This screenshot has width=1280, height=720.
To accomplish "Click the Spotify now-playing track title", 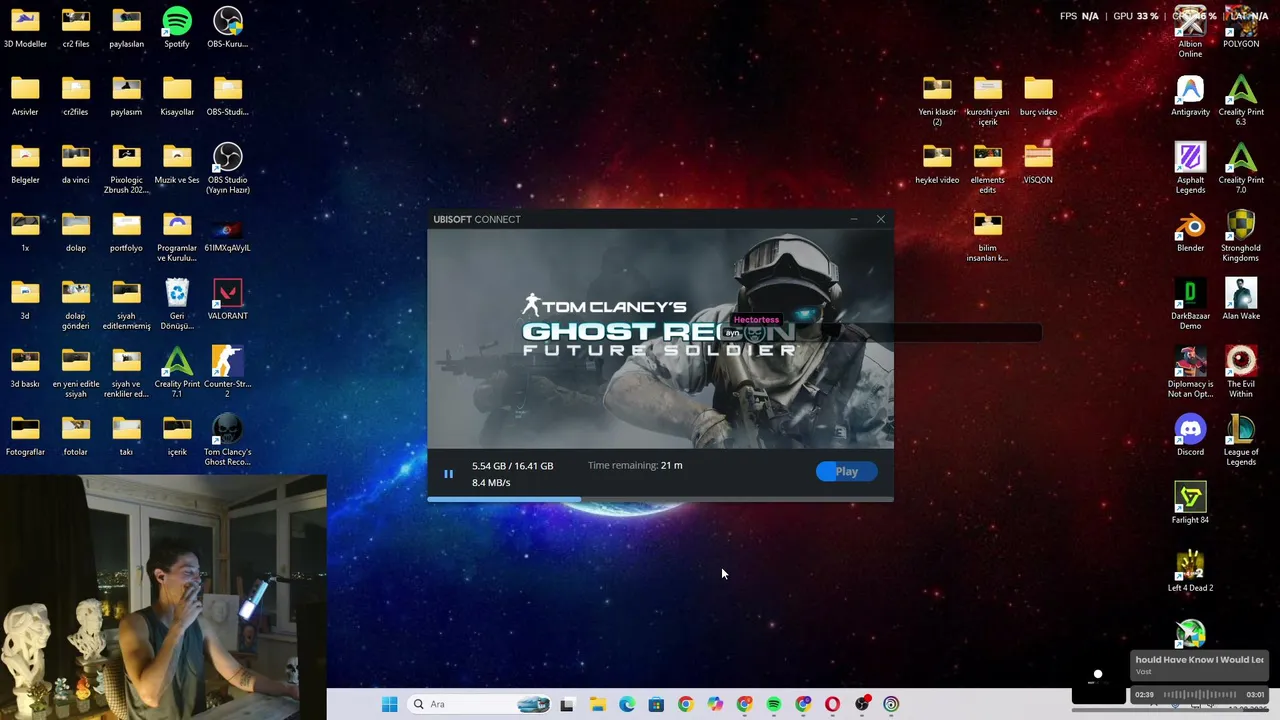I will [1199, 660].
